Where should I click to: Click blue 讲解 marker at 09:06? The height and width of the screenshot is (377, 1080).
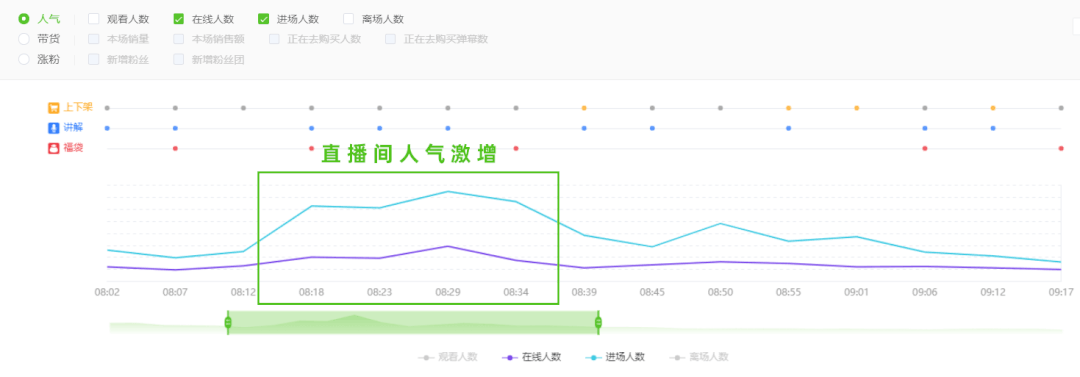[x=925, y=128]
